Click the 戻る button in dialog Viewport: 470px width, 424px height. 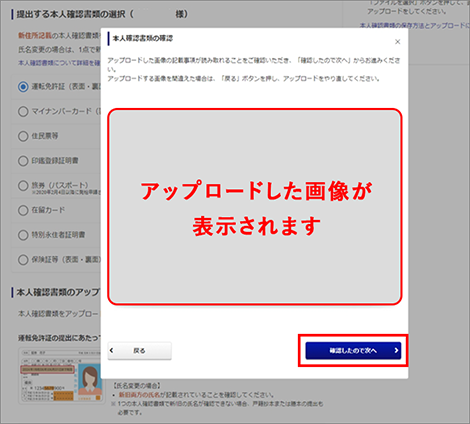pos(139,351)
